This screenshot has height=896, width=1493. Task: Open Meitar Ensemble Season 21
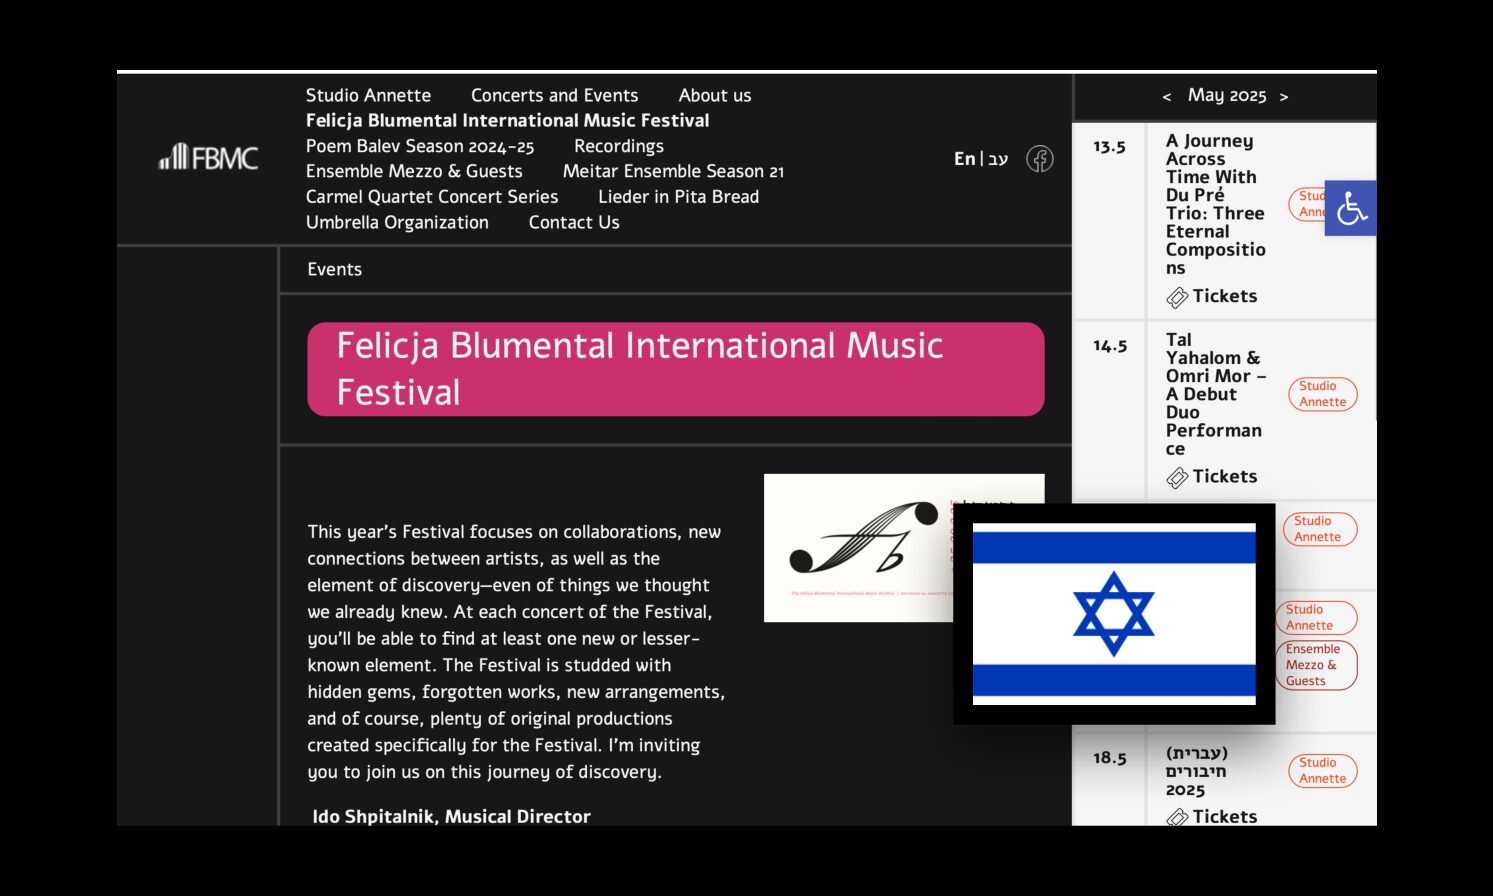point(673,171)
